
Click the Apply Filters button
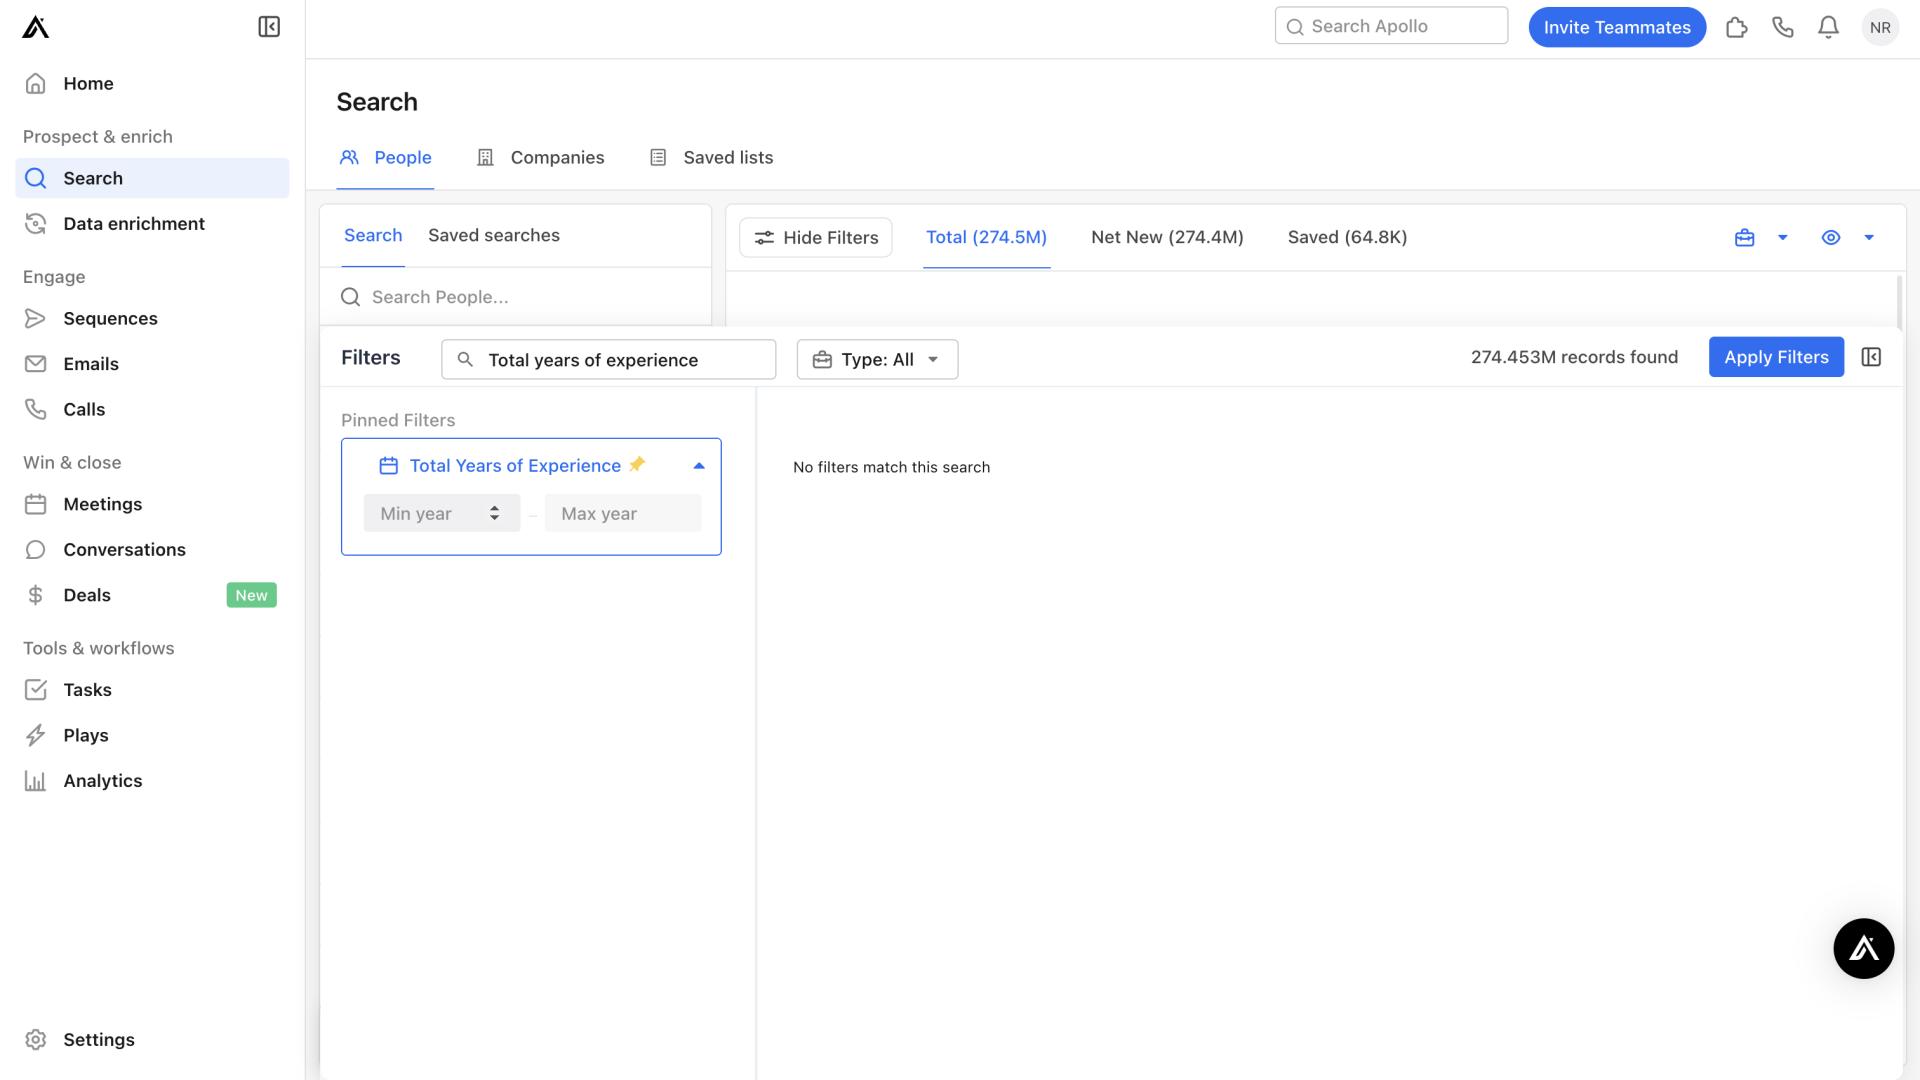1775,356
